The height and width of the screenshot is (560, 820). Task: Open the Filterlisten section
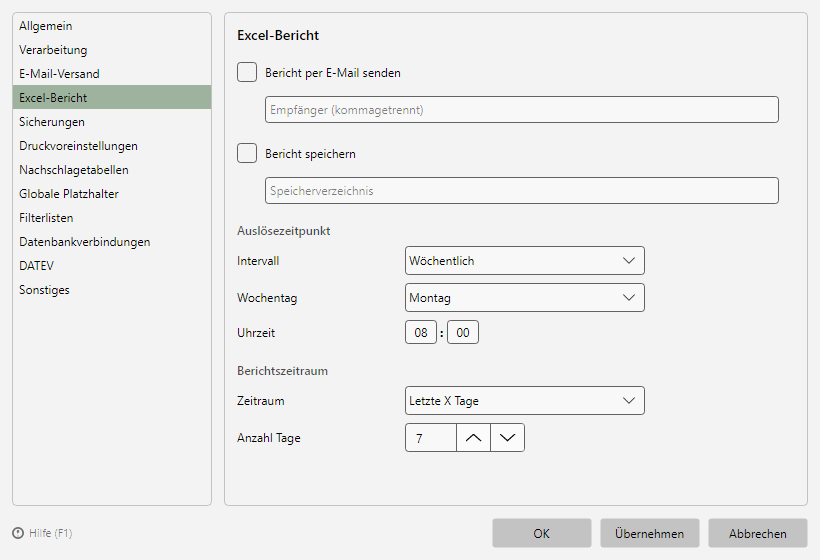[x=112, y=218]
